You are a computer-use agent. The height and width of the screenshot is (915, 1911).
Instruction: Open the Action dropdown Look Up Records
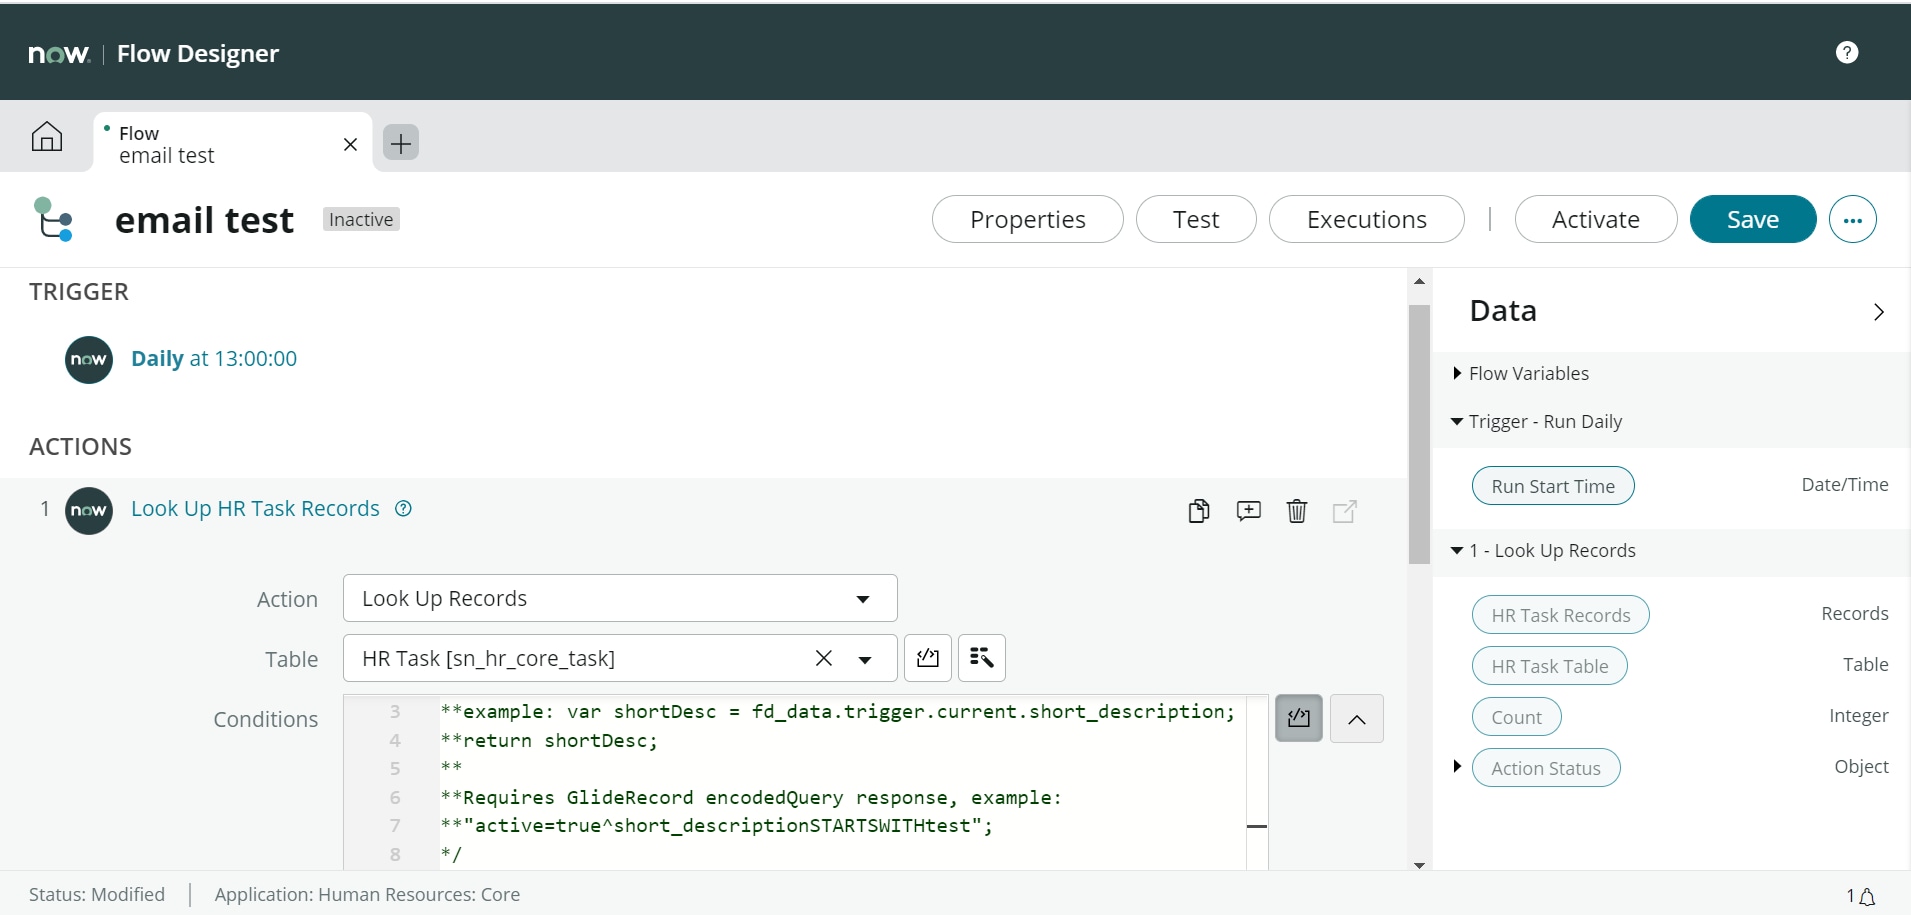click(620, 598)
